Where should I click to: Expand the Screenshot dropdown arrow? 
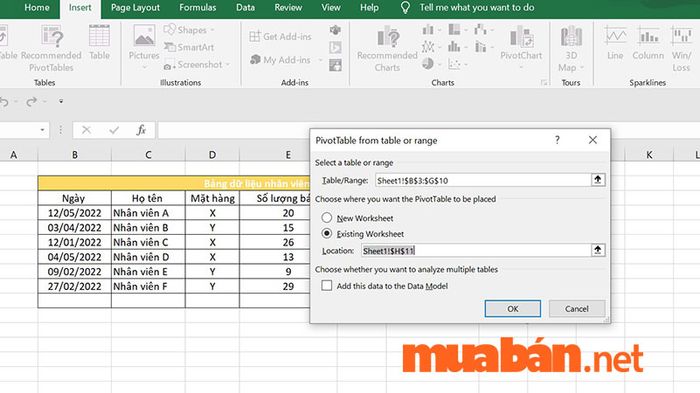tap(228, 65)
